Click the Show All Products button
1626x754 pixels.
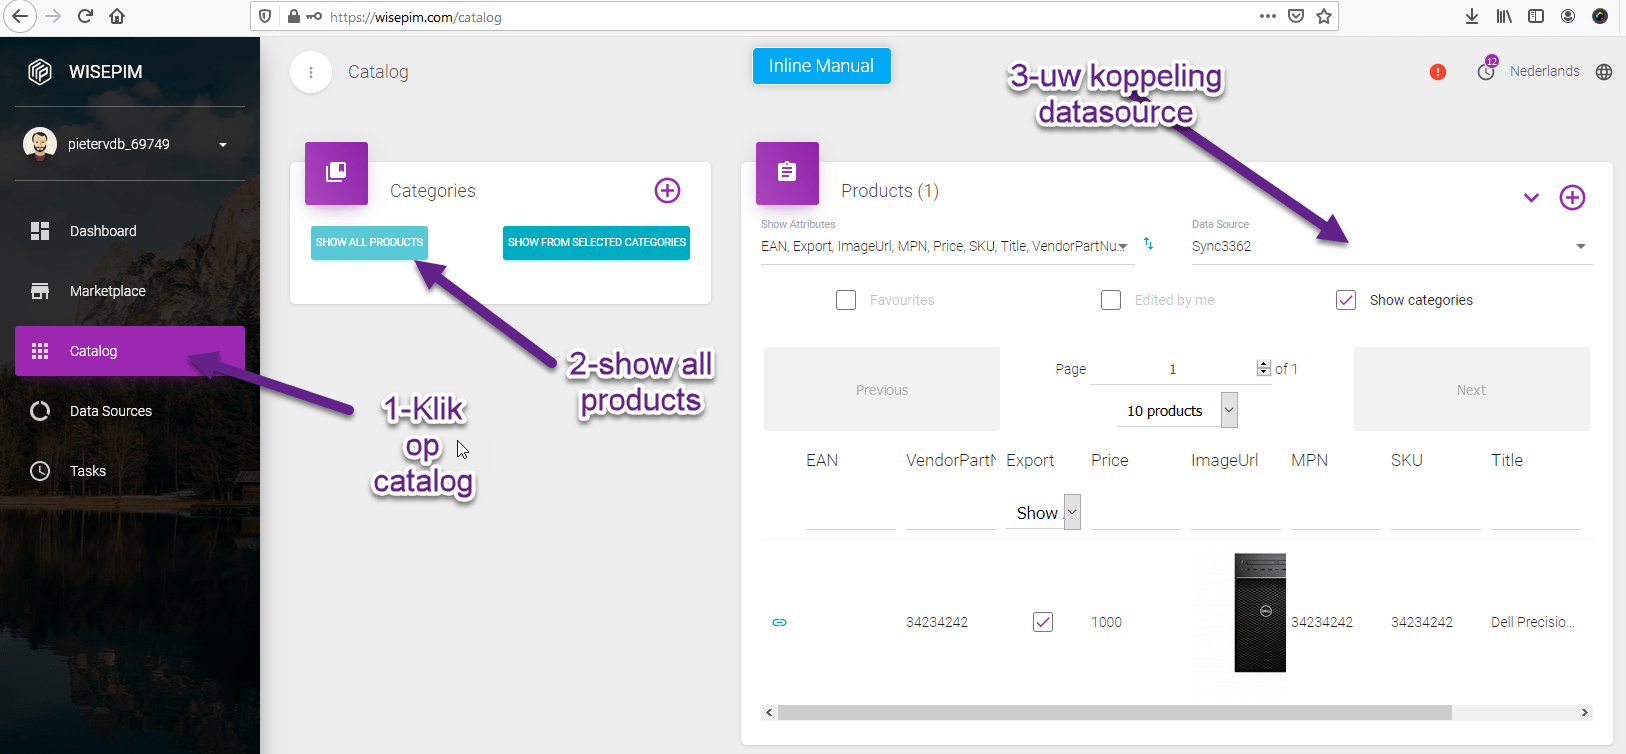pos(369,242)
